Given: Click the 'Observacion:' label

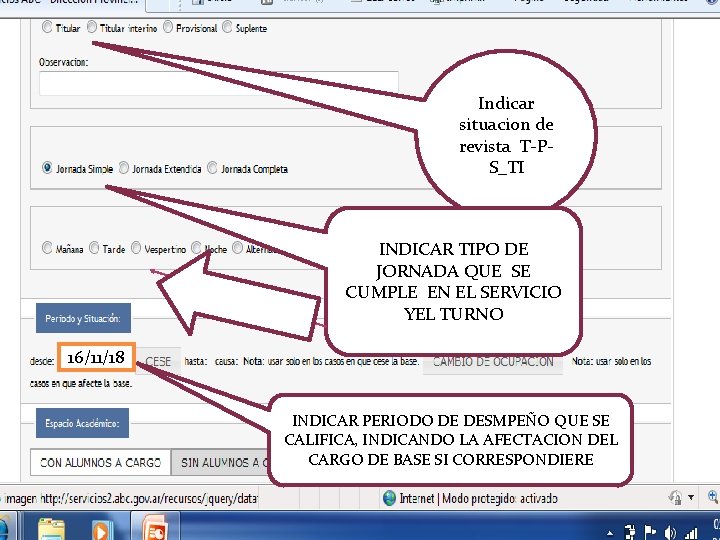Looking at the screenshot, I should coord(63,62).
